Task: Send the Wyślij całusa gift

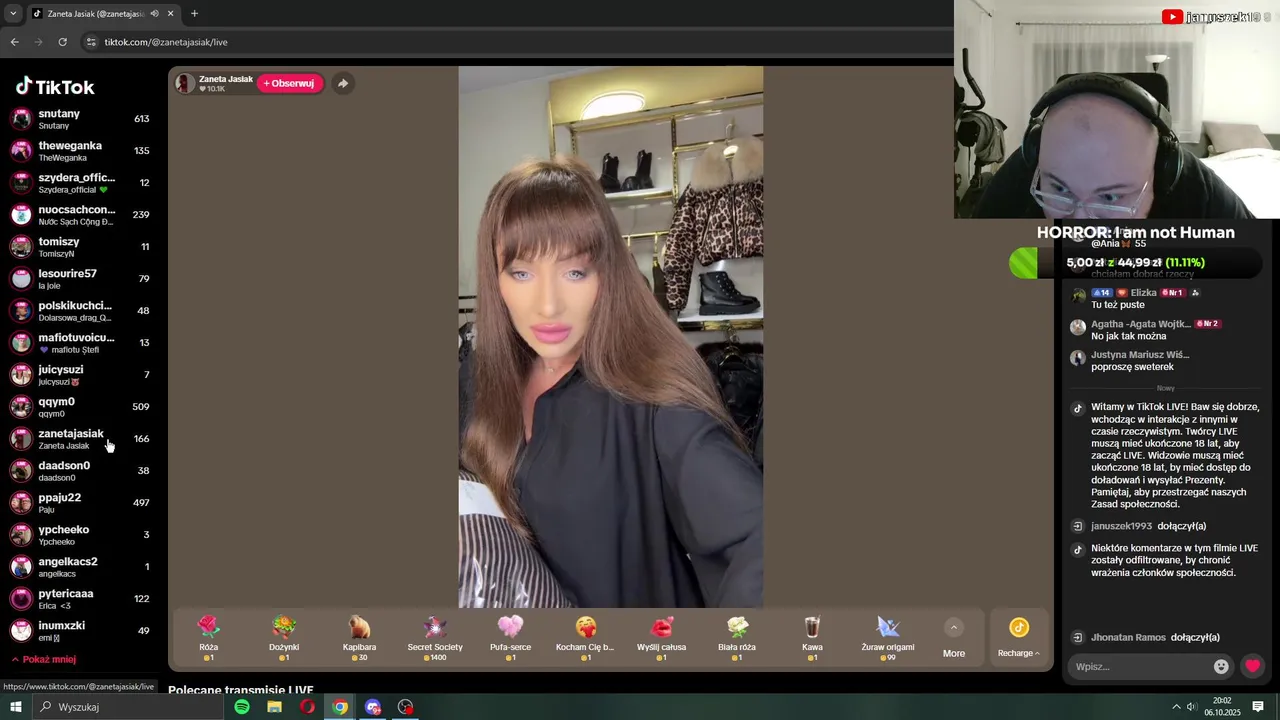Action: [x=661, y=637]
